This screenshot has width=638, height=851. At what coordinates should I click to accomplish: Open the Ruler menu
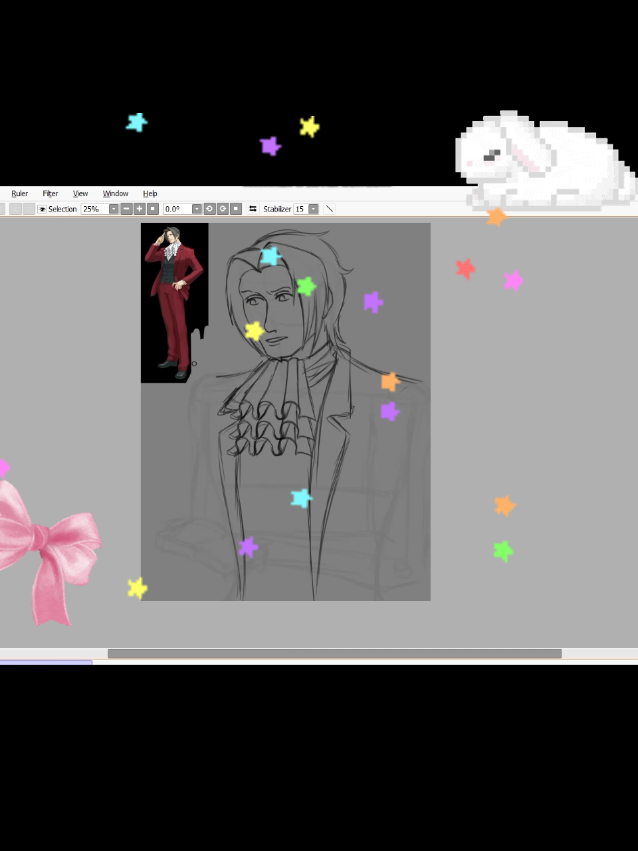[20, 193]
